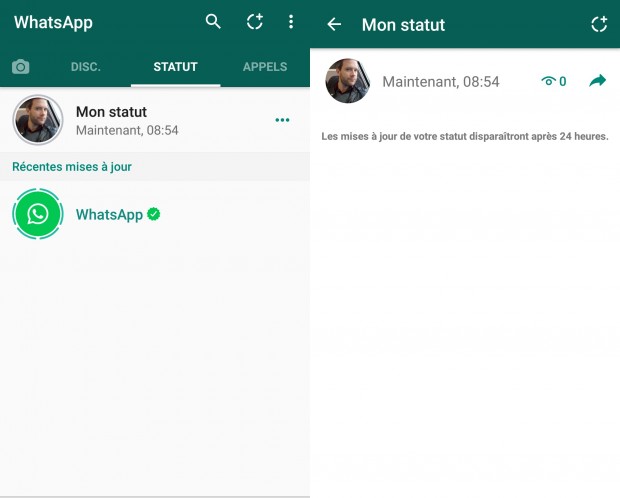This screenshot has width=620, height=498.
Task: Select the STATUT tab
Action: tap(175, 67)
